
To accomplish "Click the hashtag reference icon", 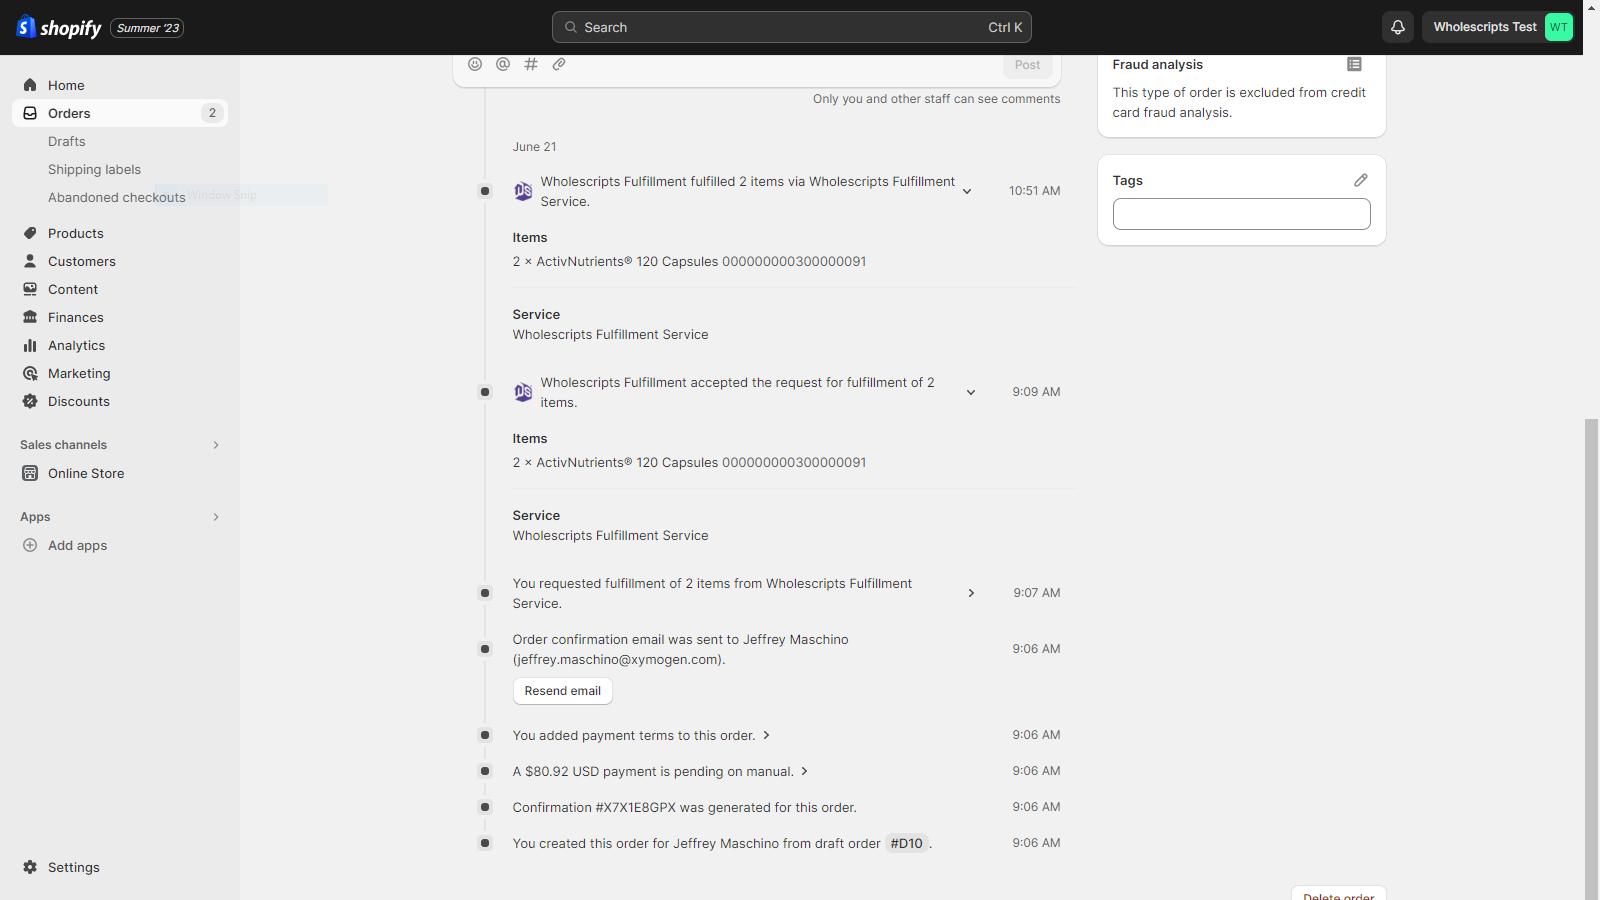I will (x=531, y=64).
